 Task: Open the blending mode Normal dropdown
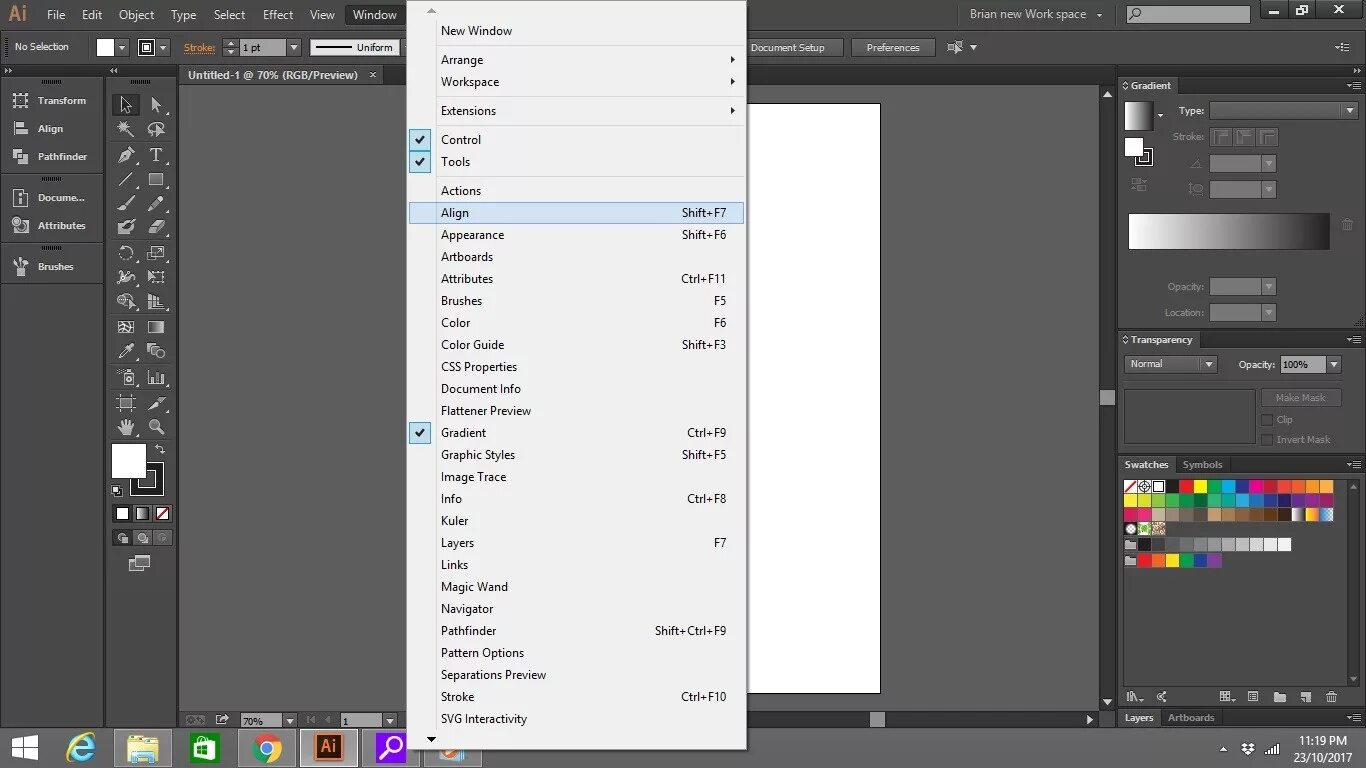(x=1170, y=364)
